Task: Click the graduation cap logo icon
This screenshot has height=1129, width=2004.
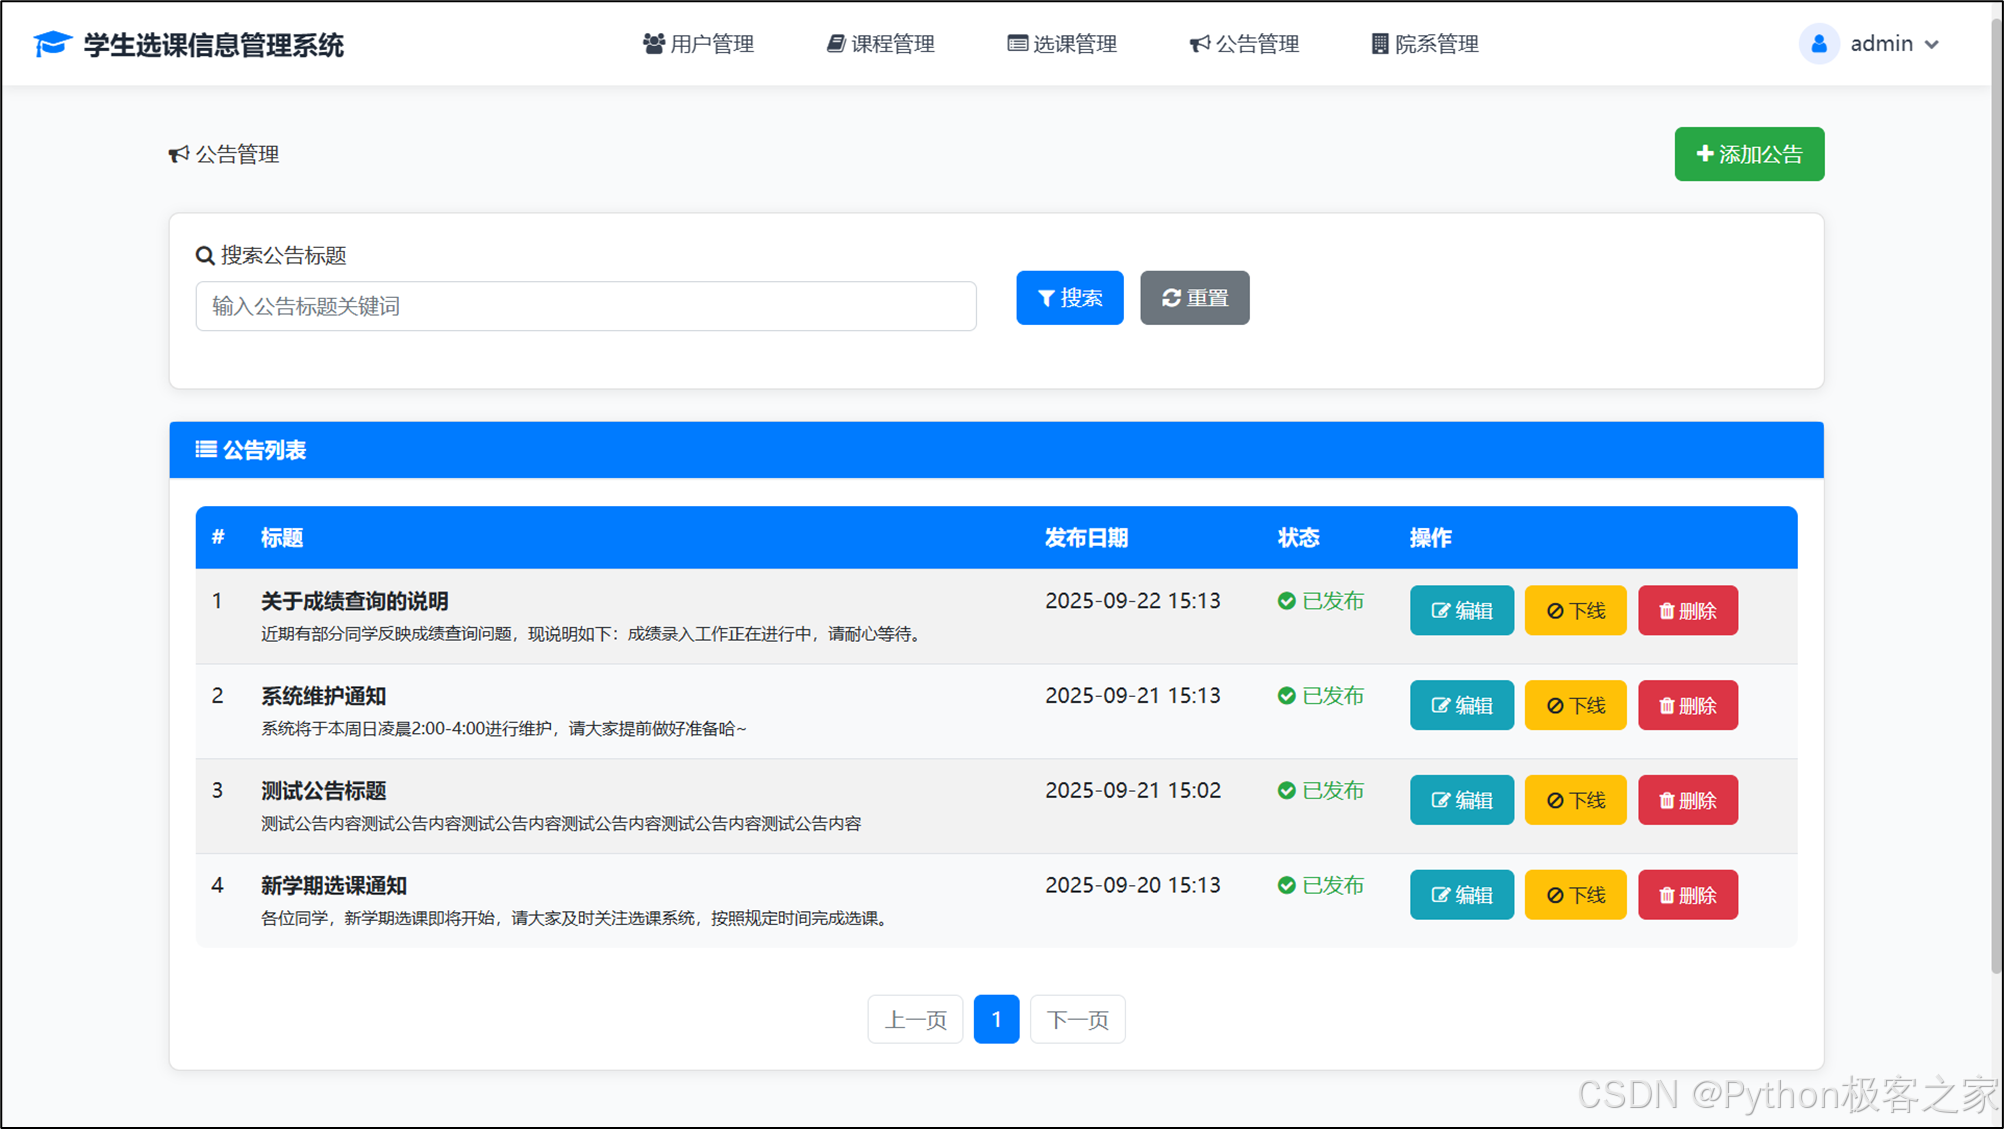Action: 52,44
